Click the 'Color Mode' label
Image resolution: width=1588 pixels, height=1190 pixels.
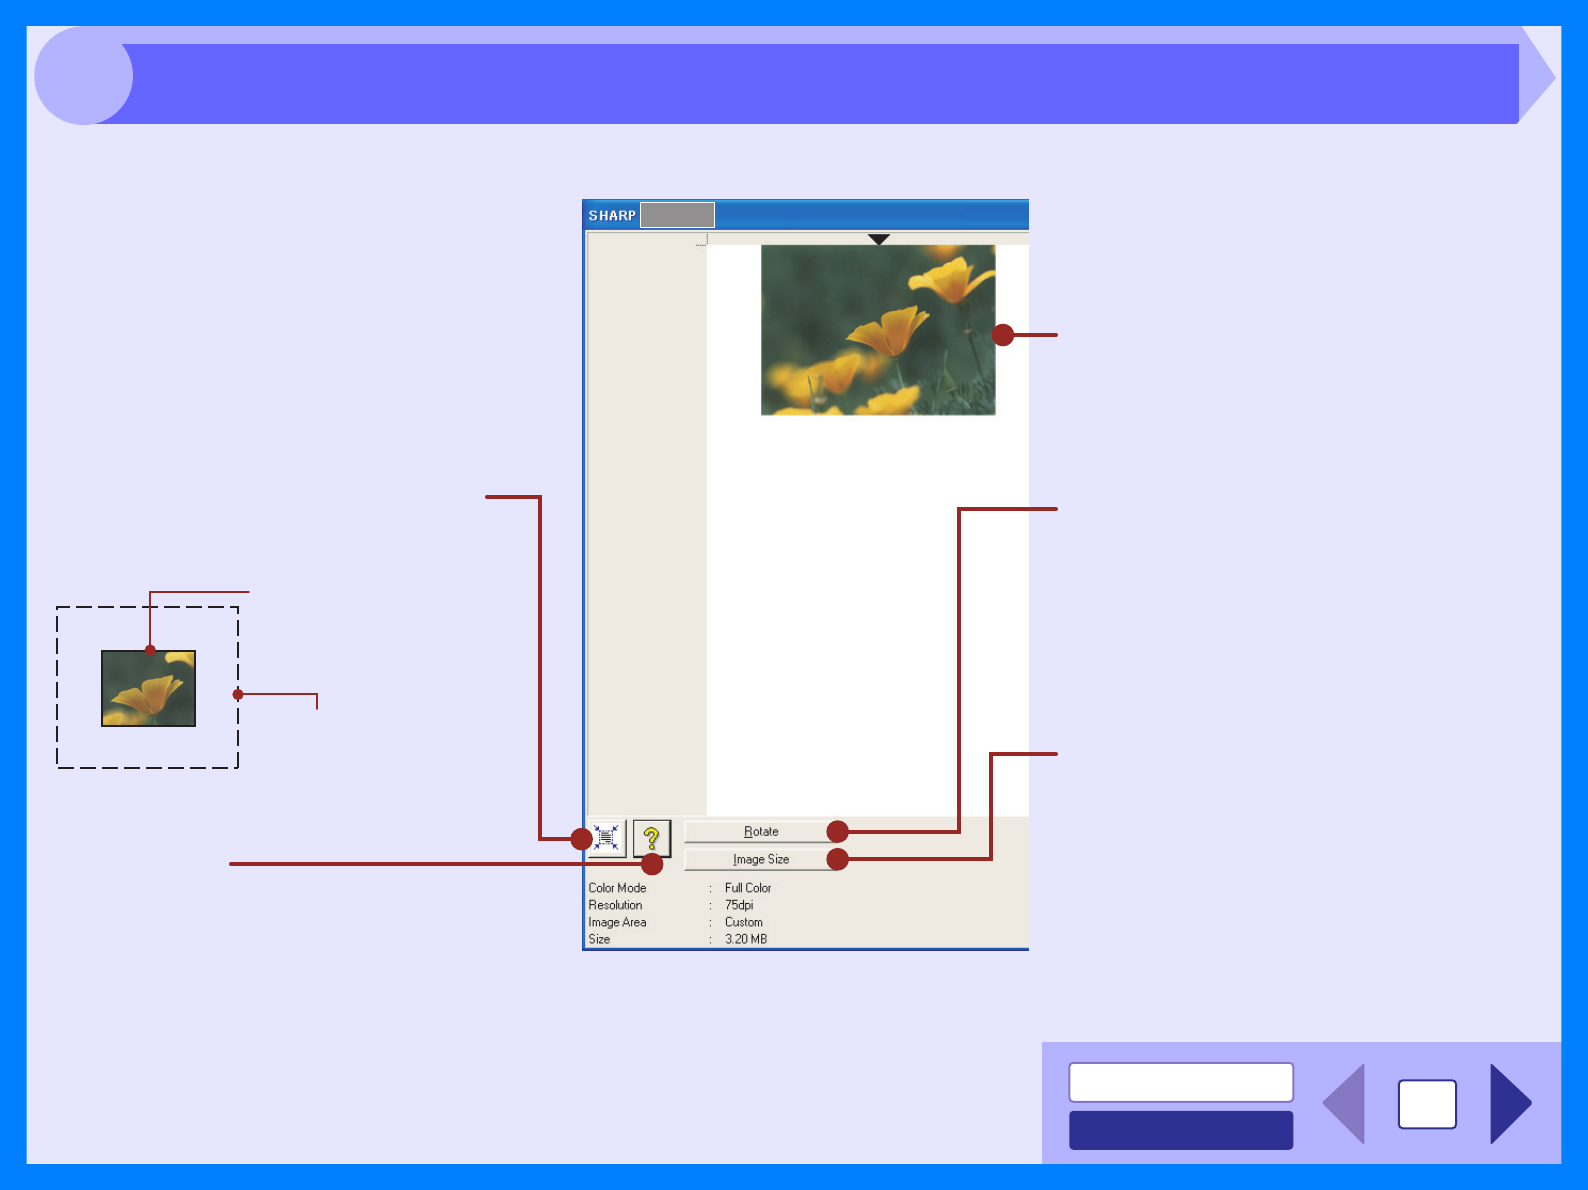[617, 888]
